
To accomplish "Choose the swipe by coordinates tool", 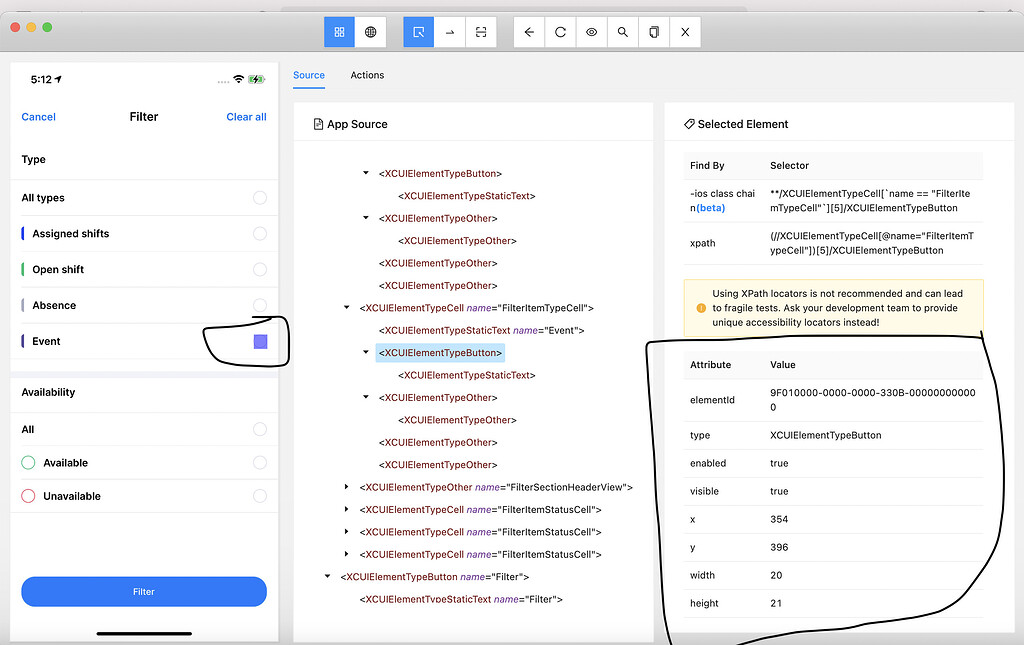I will pyautogui.click(x=449, y=31).
